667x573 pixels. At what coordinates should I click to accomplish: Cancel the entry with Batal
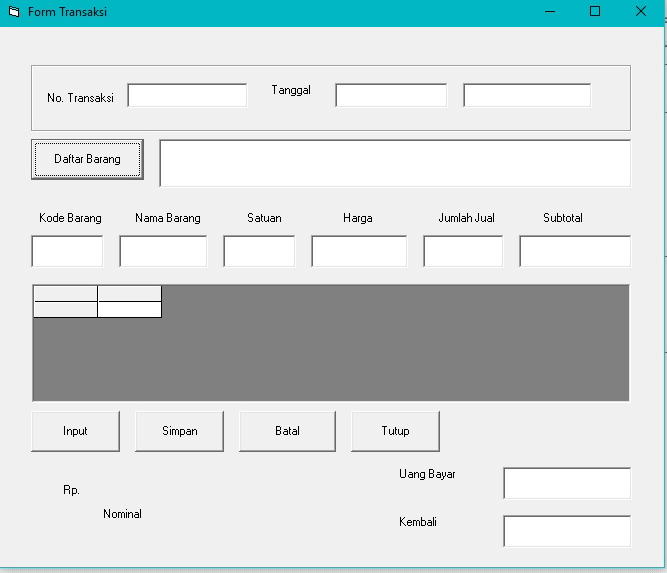coord(287,431)
